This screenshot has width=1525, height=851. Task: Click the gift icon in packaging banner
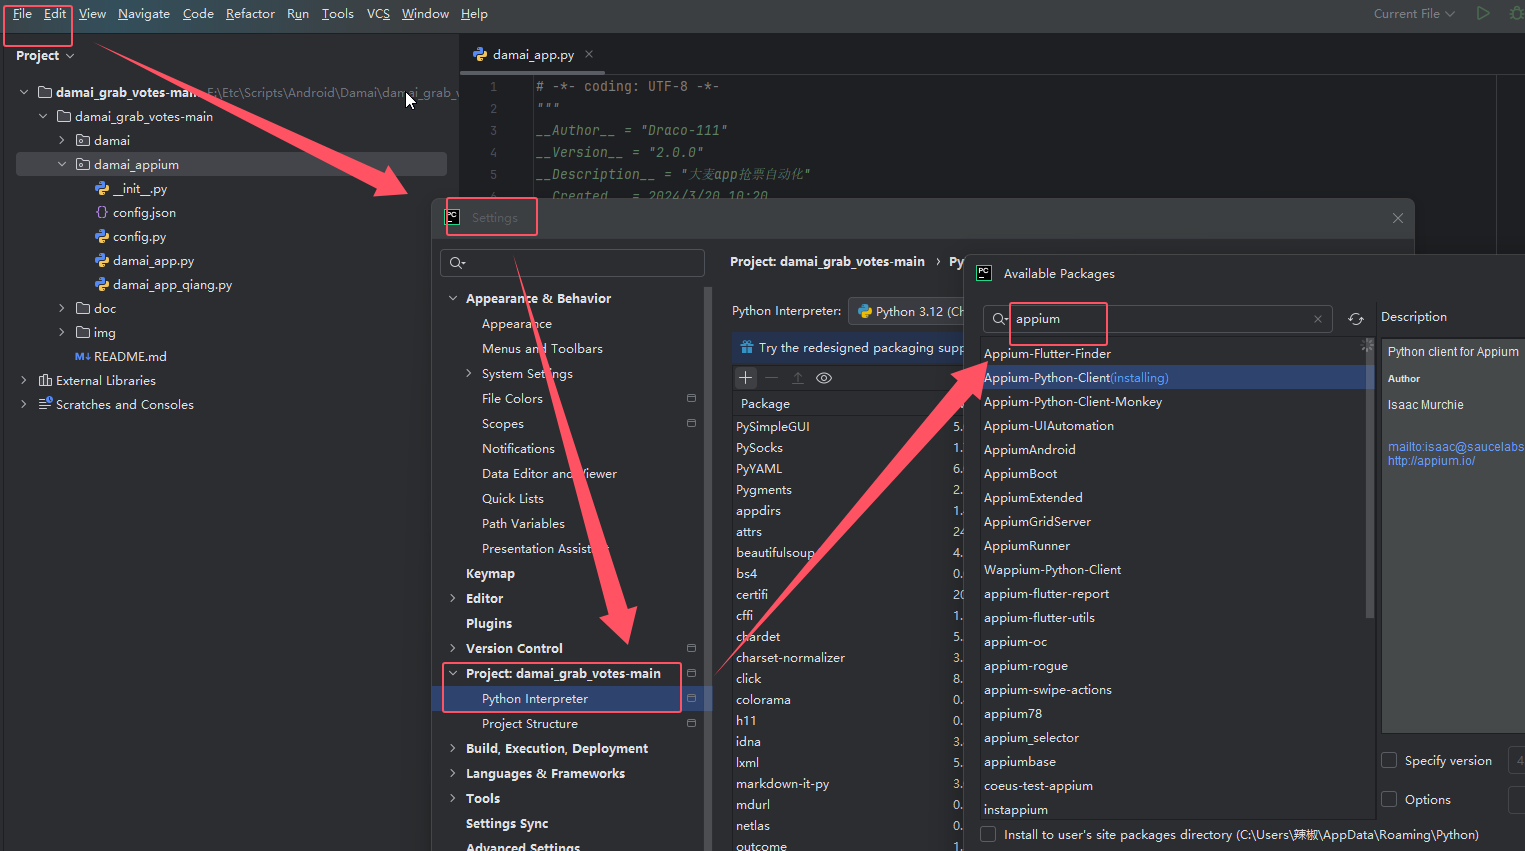pyautogui.click(x=746, y=347)
